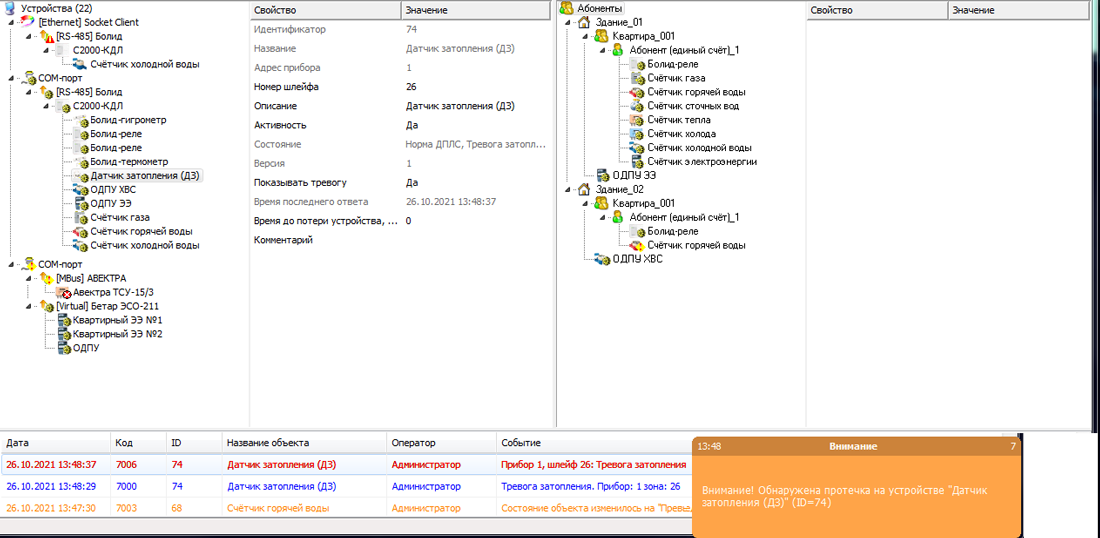Sort events by the Дата column header

pos(55,442)
